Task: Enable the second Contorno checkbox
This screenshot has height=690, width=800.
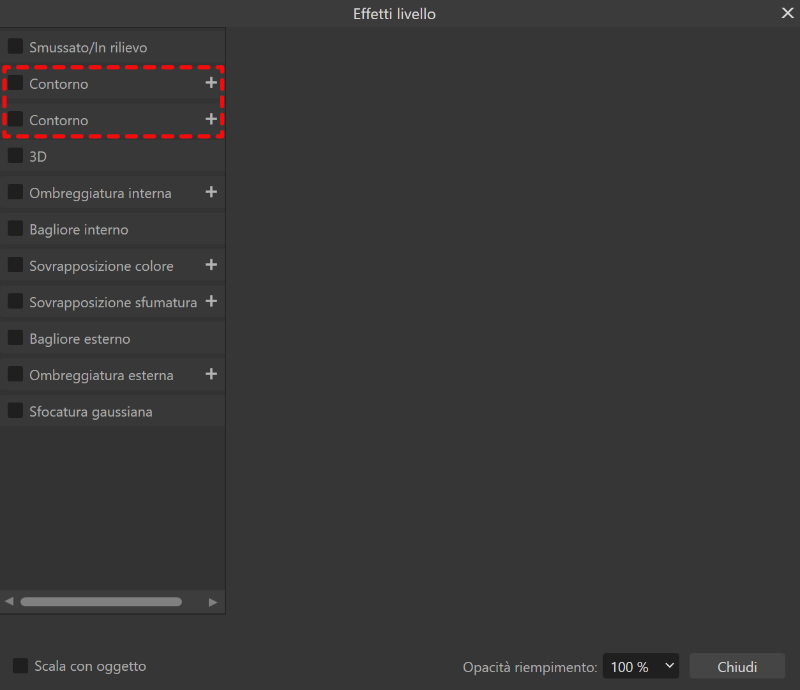Action: 15,119
